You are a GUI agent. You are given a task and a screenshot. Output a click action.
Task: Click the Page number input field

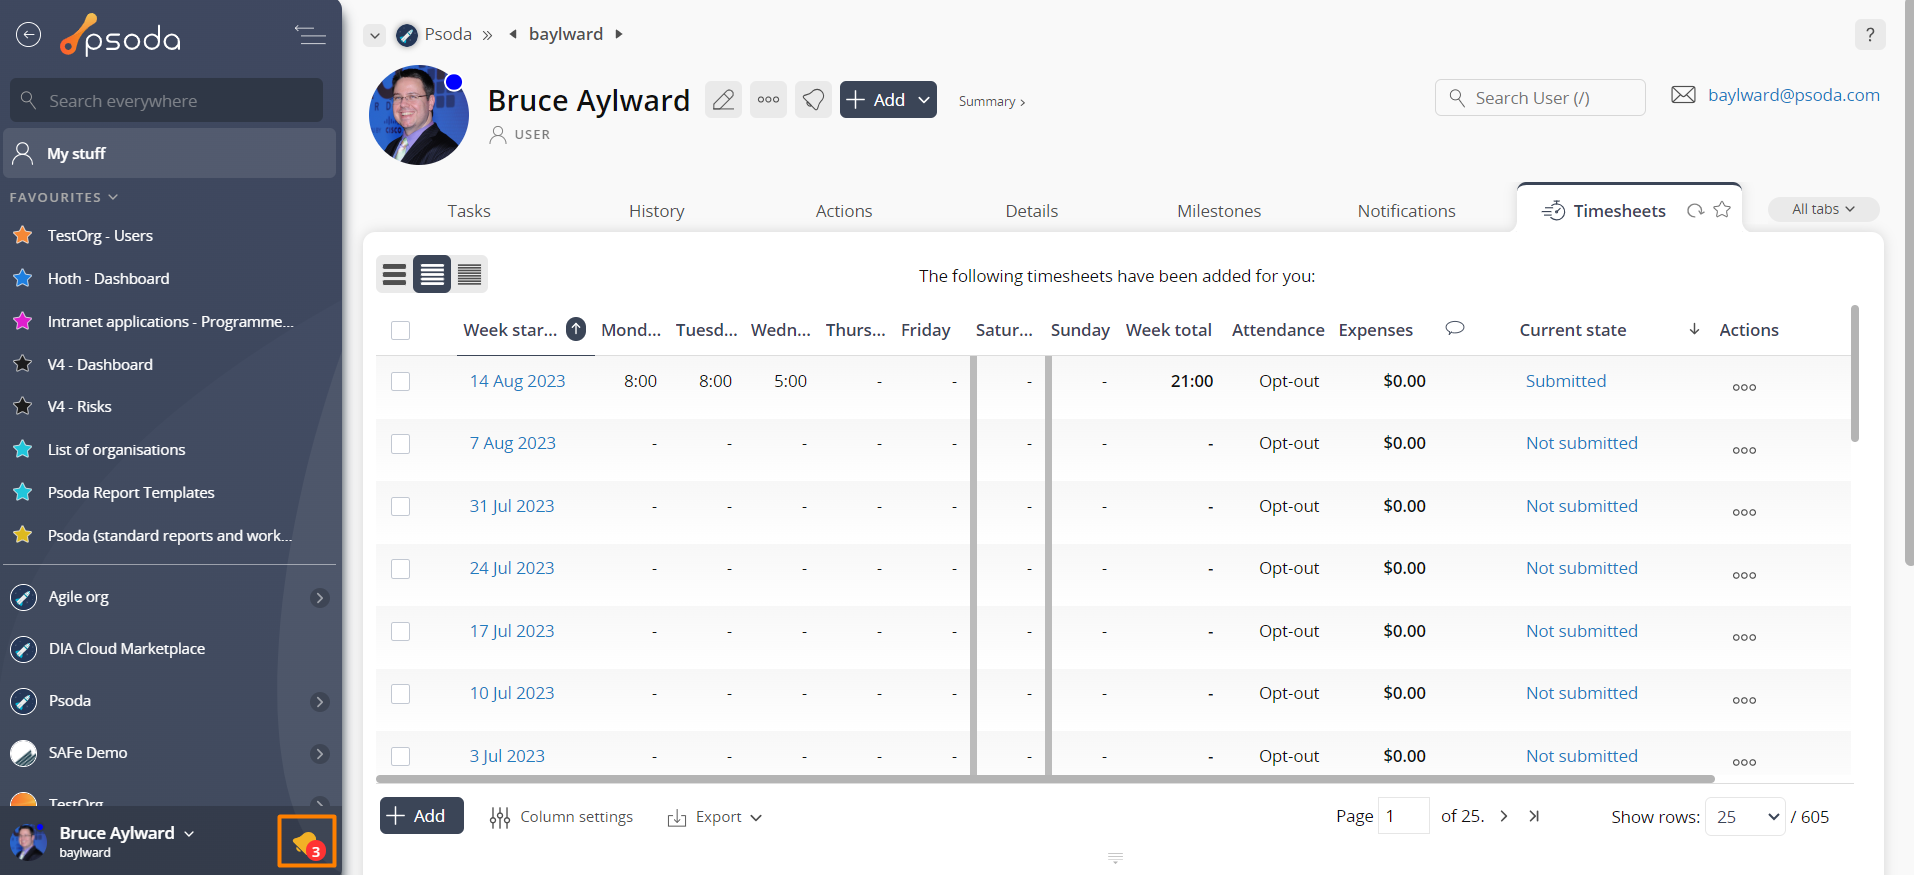(1403, 816)
